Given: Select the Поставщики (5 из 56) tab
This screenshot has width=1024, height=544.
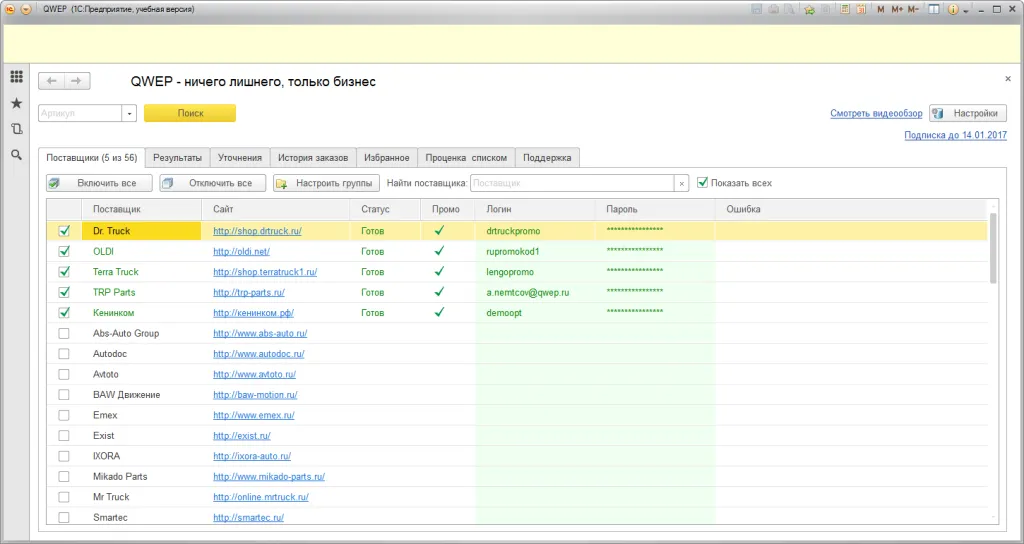Looking at the screenshot, I should (91, 157).
